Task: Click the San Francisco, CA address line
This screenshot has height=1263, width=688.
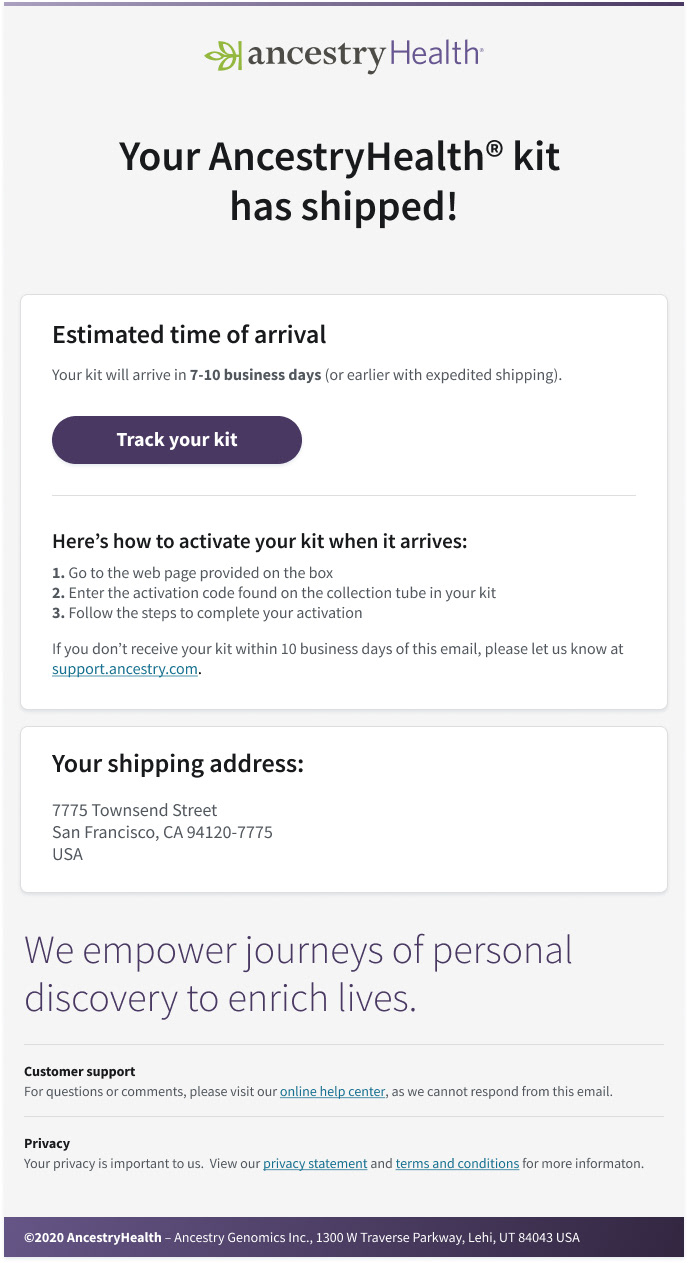Action: click(162, 832)
